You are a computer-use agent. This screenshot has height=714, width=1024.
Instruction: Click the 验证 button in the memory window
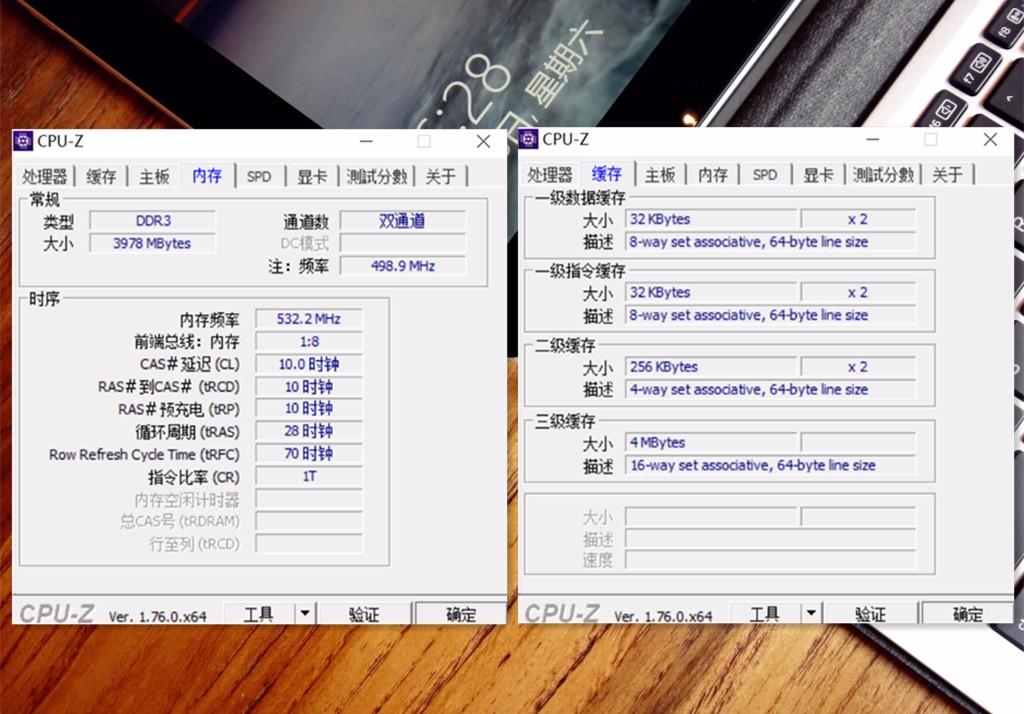point(364,614)
